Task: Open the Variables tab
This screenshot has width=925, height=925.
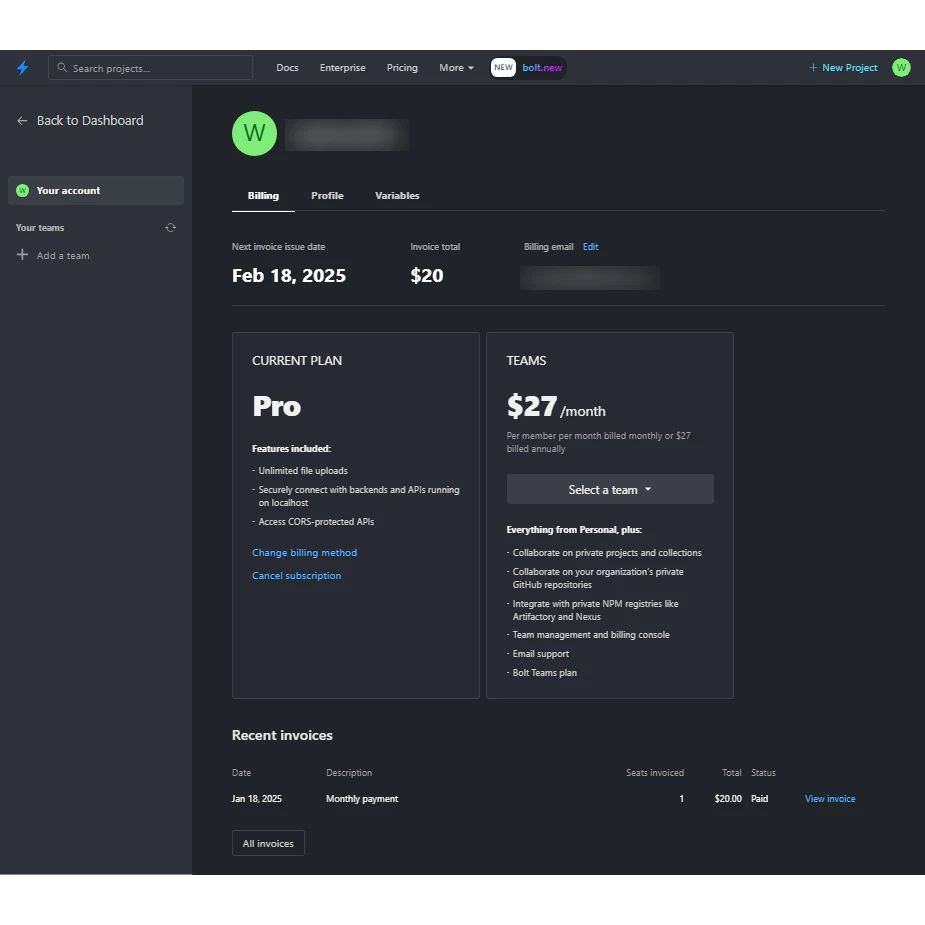Action: (397, 196)
